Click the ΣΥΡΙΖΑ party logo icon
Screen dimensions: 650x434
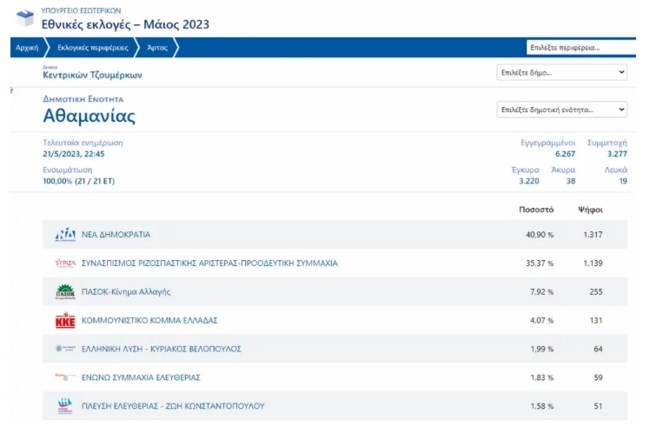[65, 263]
